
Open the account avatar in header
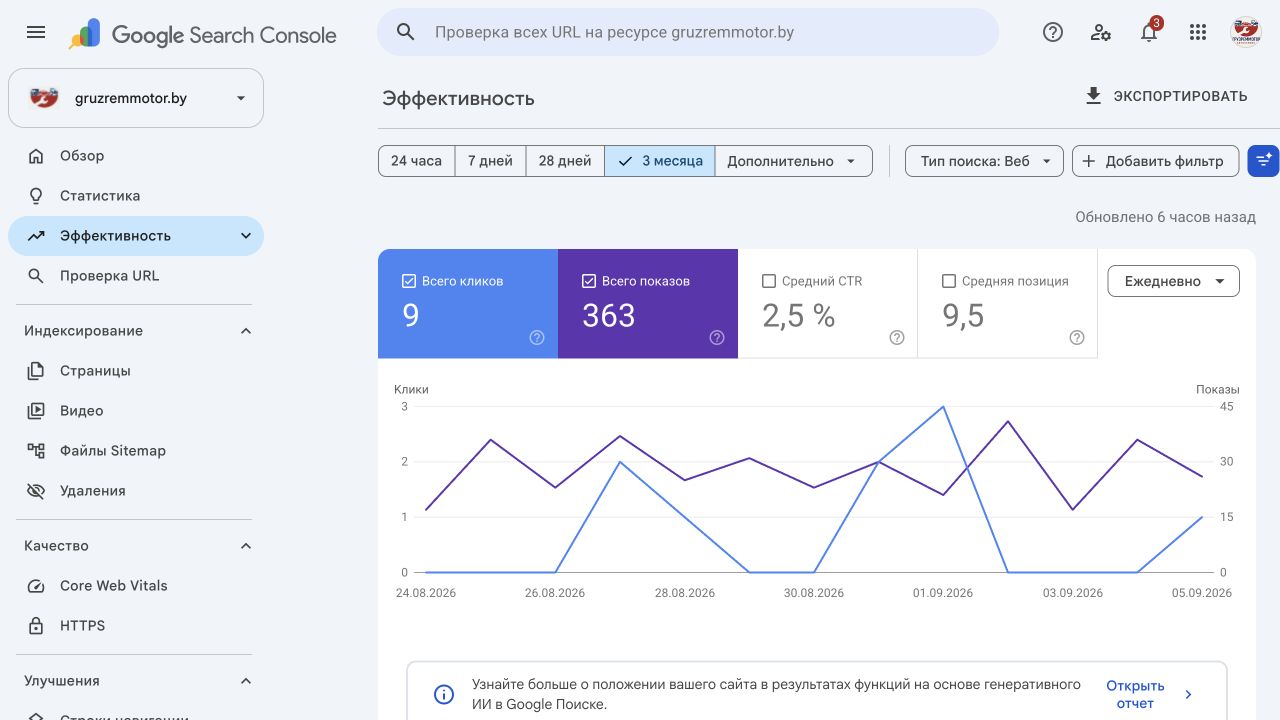[x=1245, y=32]
